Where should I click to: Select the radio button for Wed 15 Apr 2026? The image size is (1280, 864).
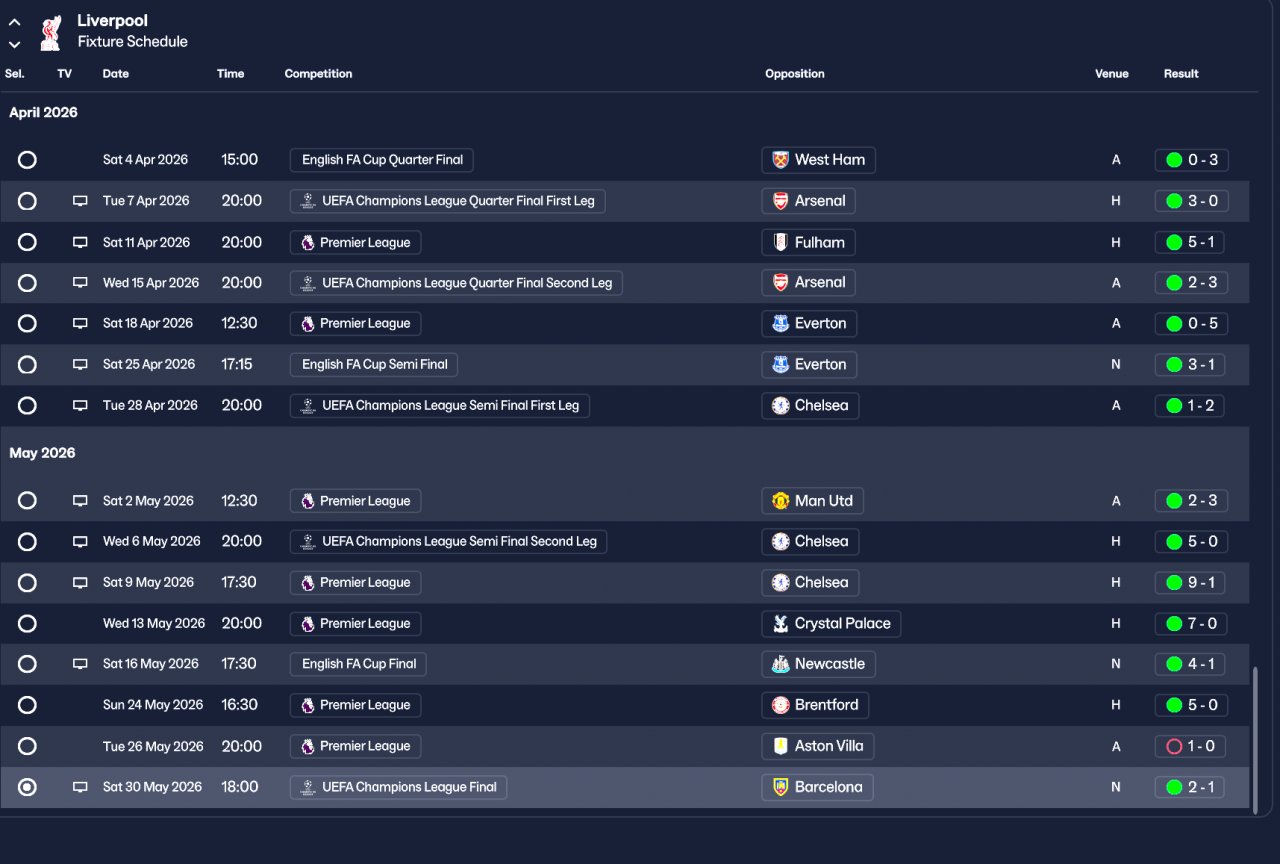coord(27,283)
